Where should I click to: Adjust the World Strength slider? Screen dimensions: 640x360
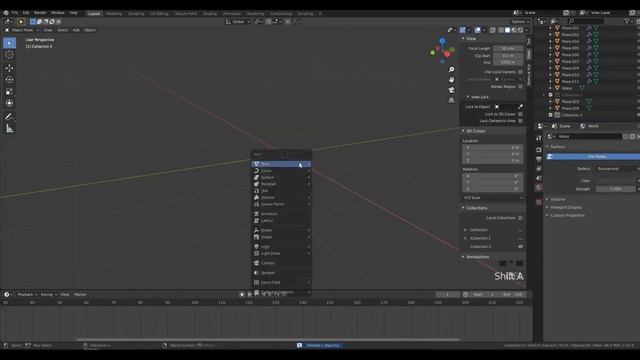point(616,189)
